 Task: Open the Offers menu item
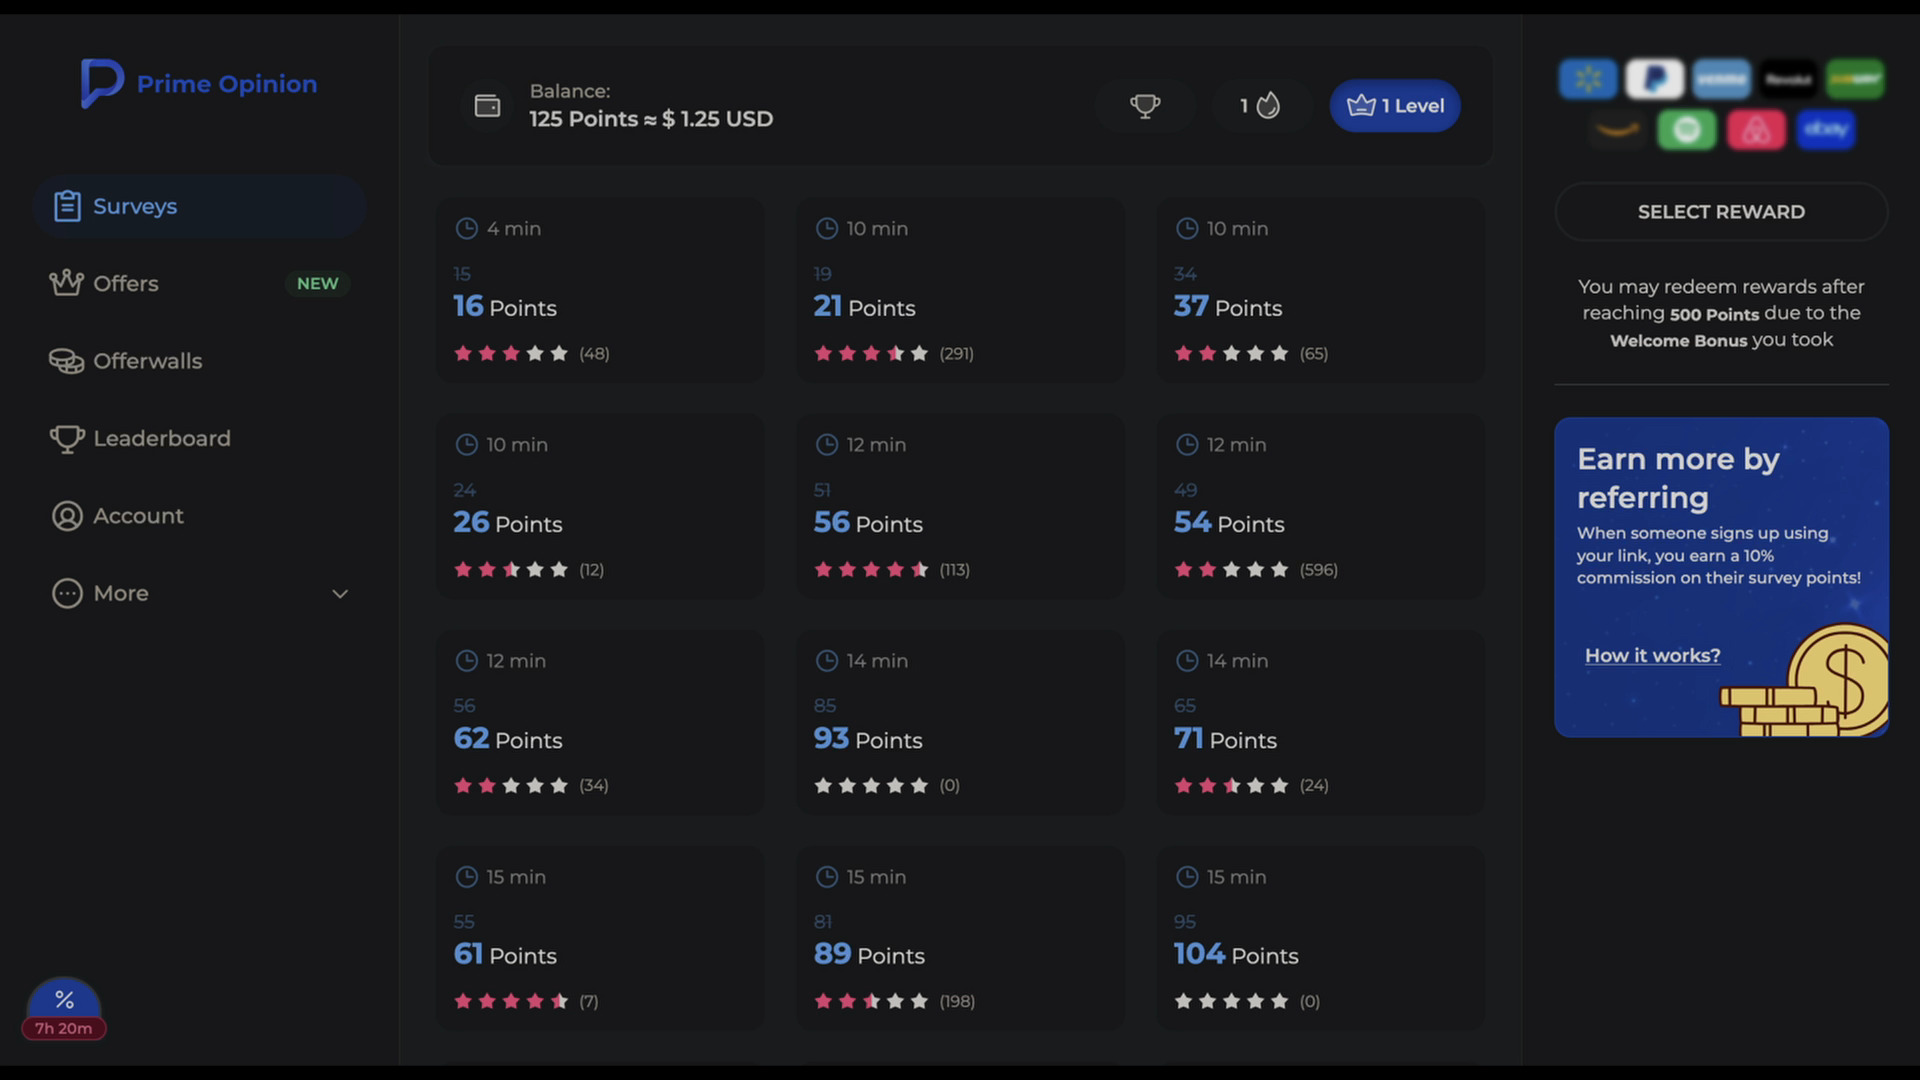click(126, 284)
